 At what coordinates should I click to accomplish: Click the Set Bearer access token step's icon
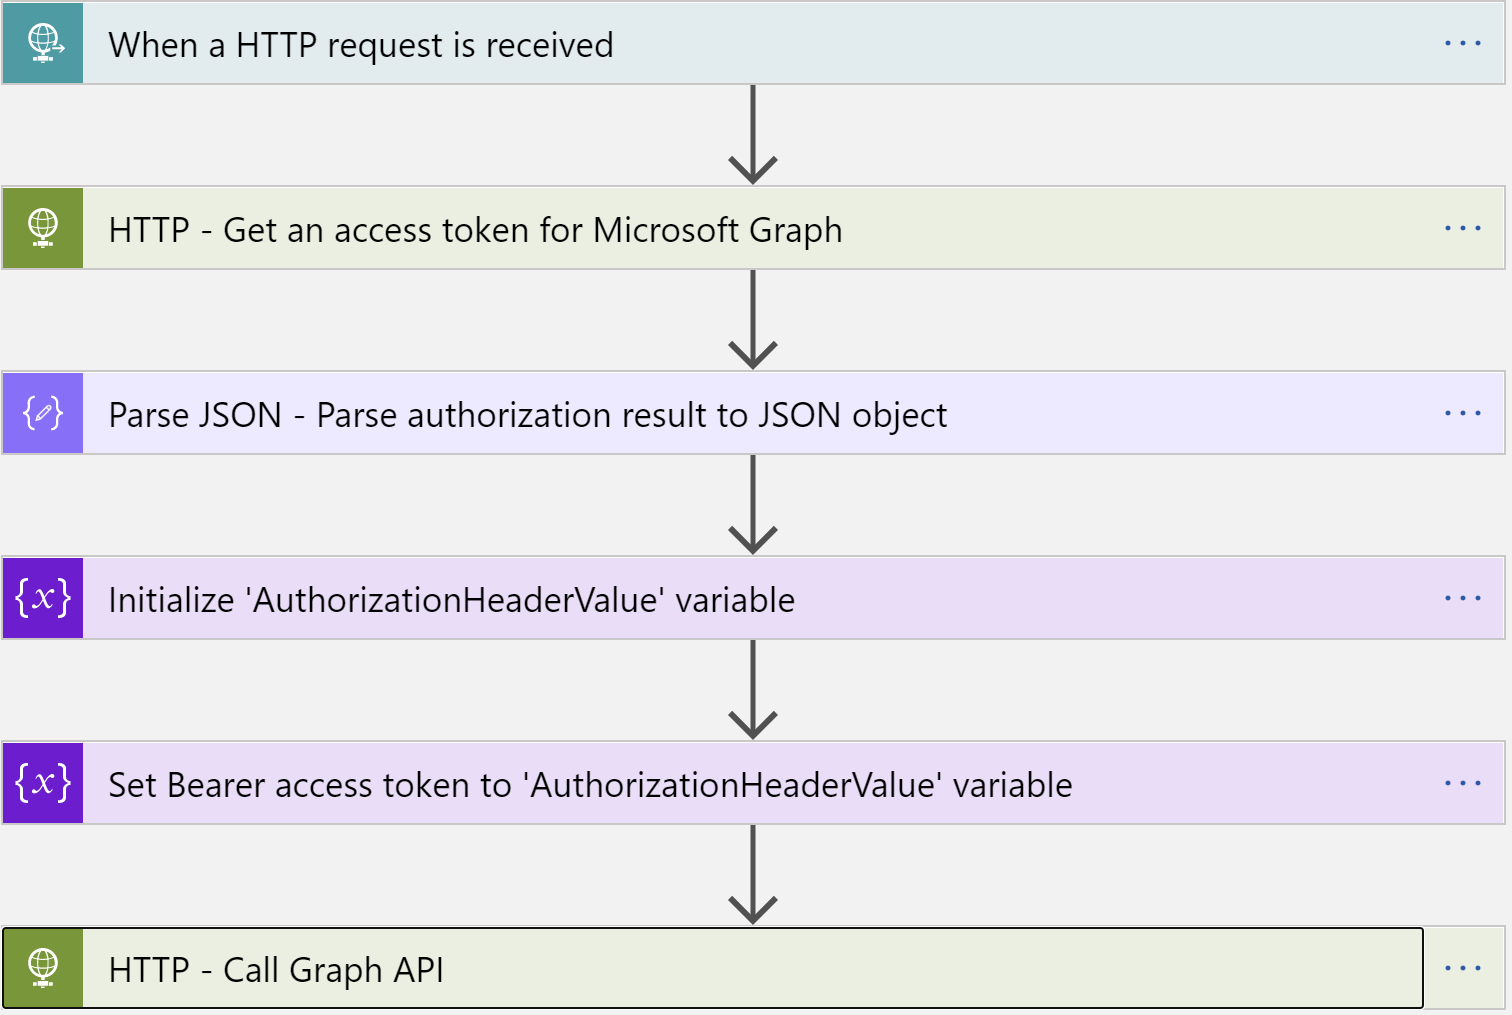tap(43, 783)
